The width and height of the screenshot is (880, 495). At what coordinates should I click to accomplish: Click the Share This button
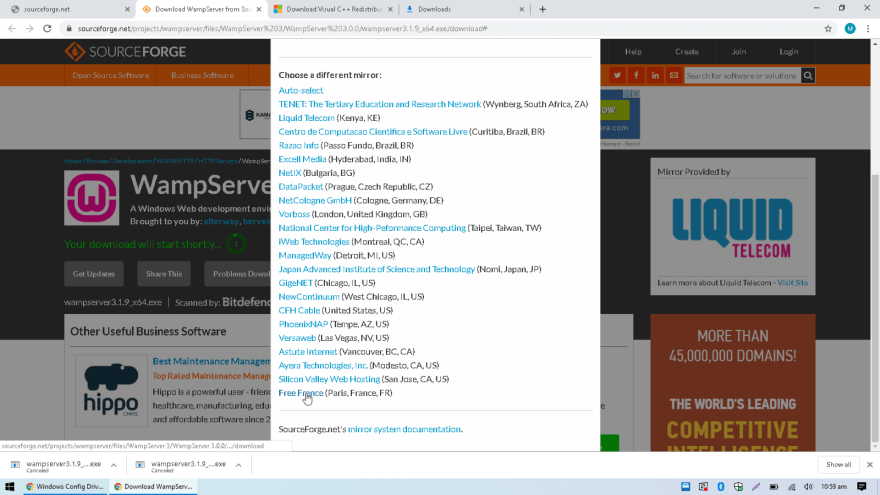pos(164,274)
